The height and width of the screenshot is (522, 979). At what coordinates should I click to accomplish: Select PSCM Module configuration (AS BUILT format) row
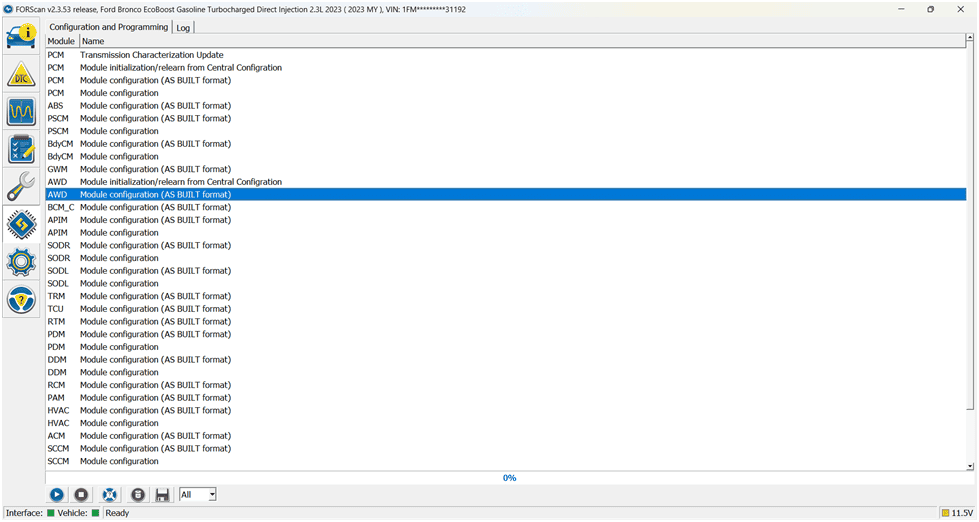pos(506,119)
